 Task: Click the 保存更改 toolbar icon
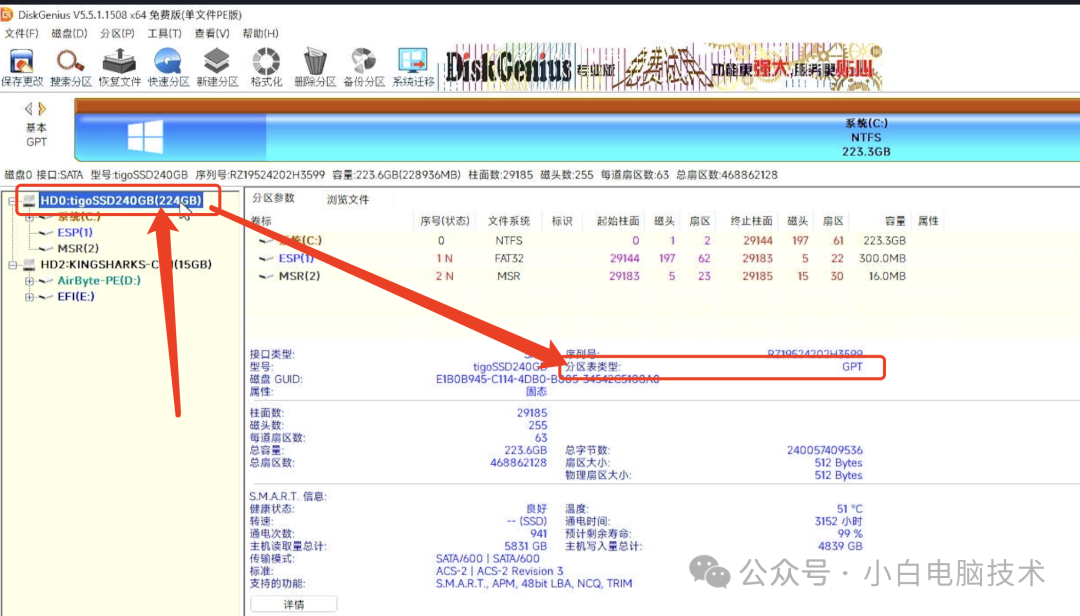pos(22,68)
